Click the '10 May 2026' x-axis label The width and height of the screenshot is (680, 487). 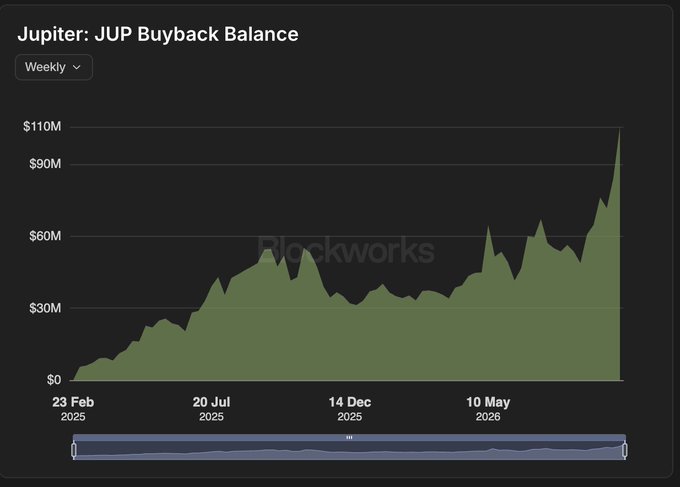[488, 409]
